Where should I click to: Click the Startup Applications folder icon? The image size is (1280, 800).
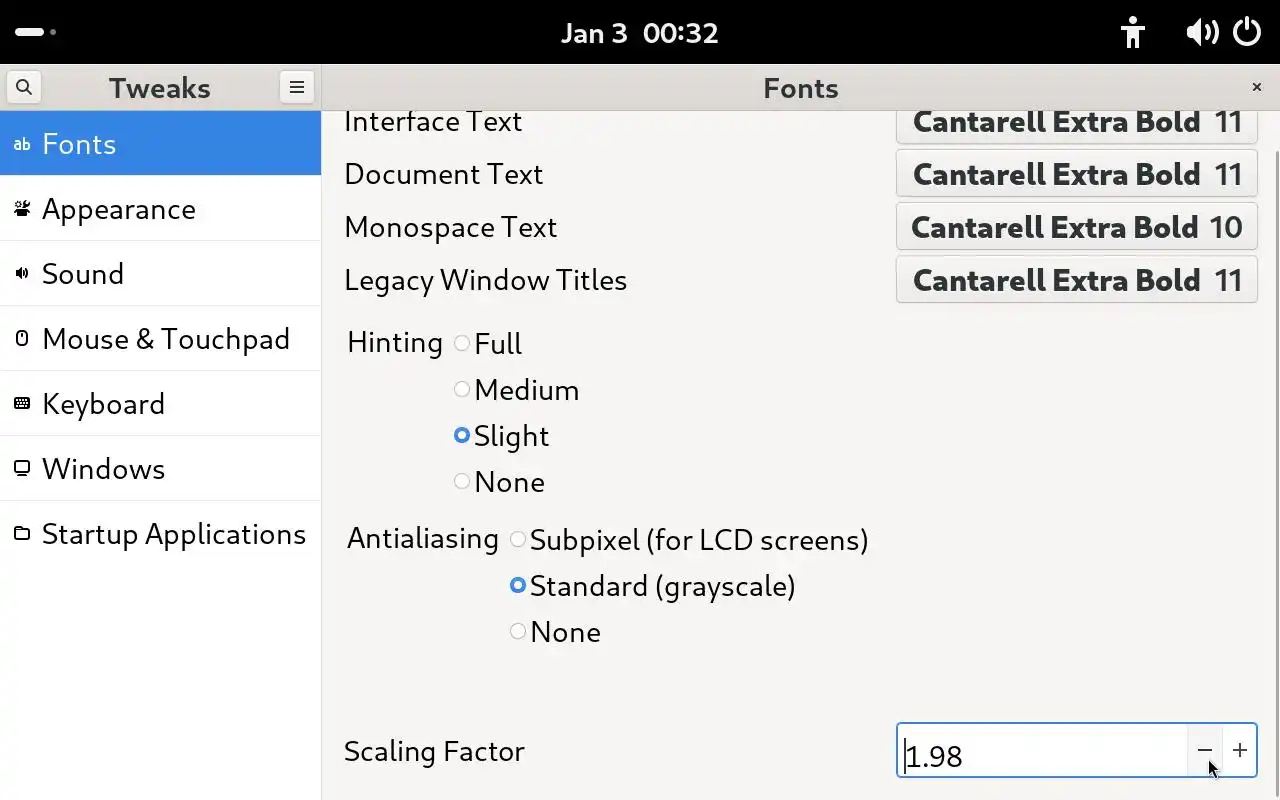(x=22, y=534)
